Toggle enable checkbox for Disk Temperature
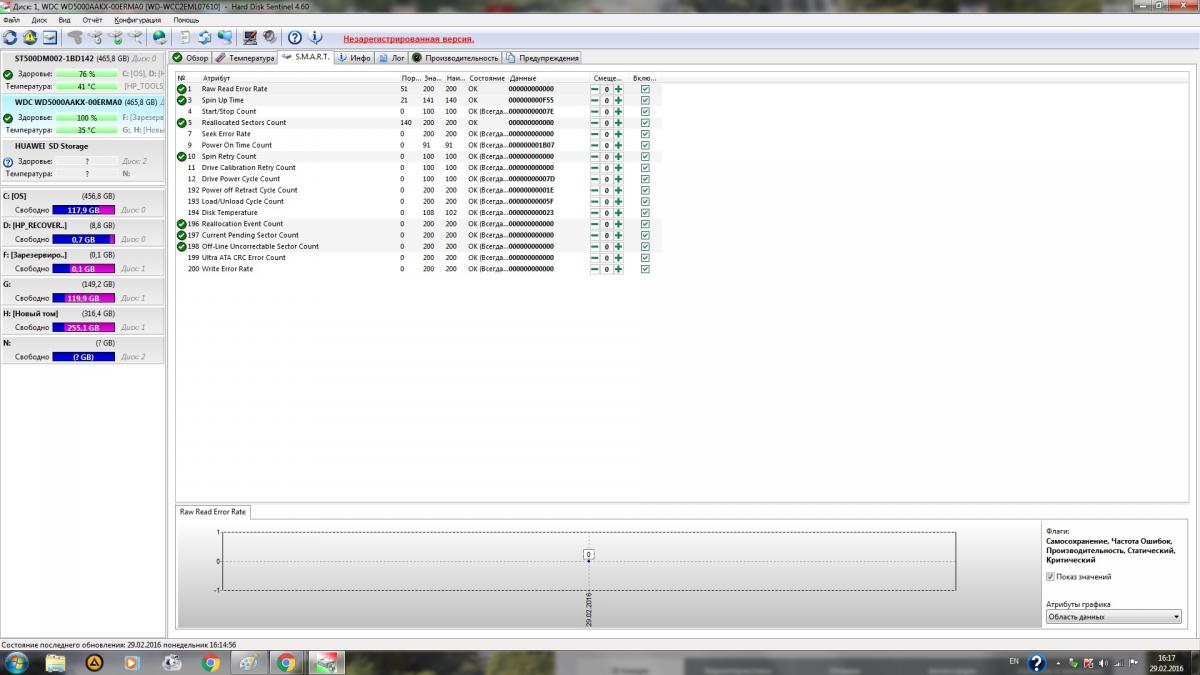This screenshot has height=675, width=1200. 645,212
